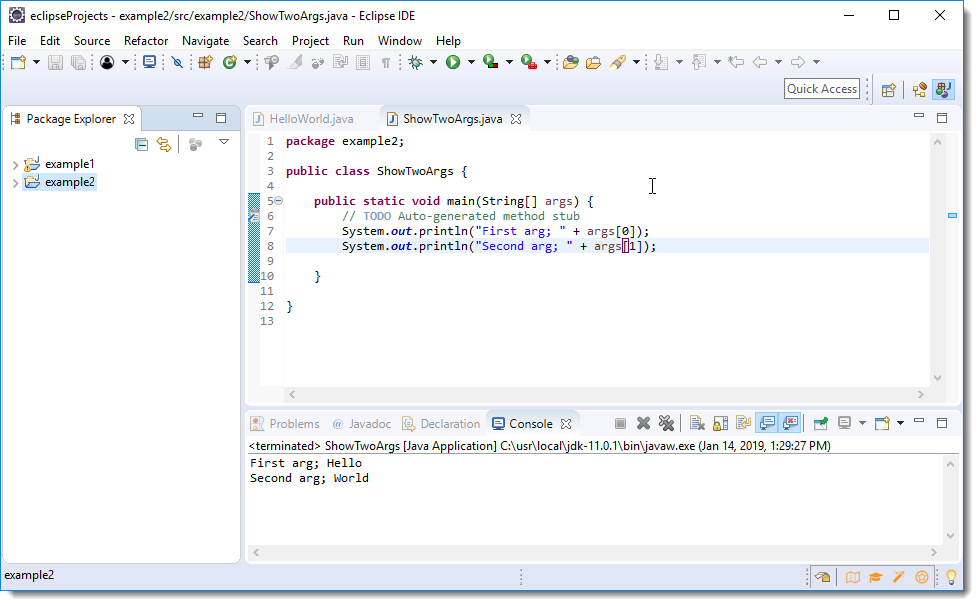Viewport: 979px width, 606px height.
Task: Click the Skip All Breakpoints icon
Action: (177, 62)
